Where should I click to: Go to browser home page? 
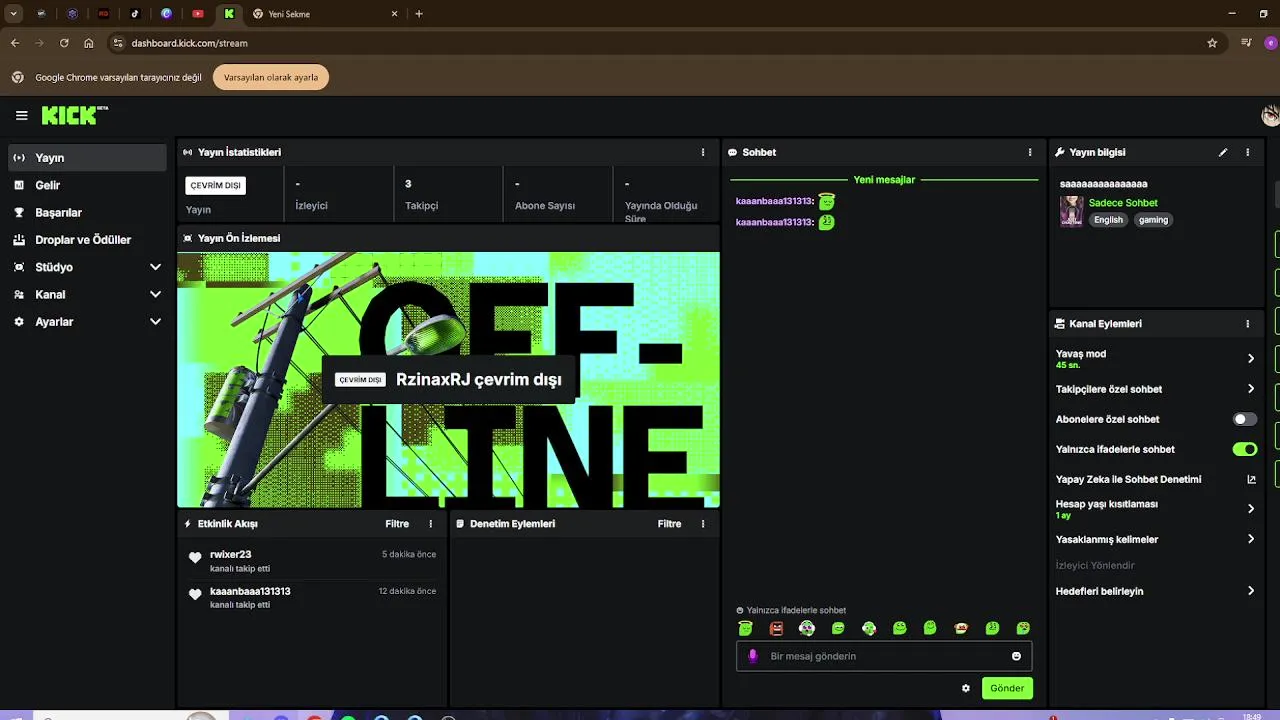(89, 43)
